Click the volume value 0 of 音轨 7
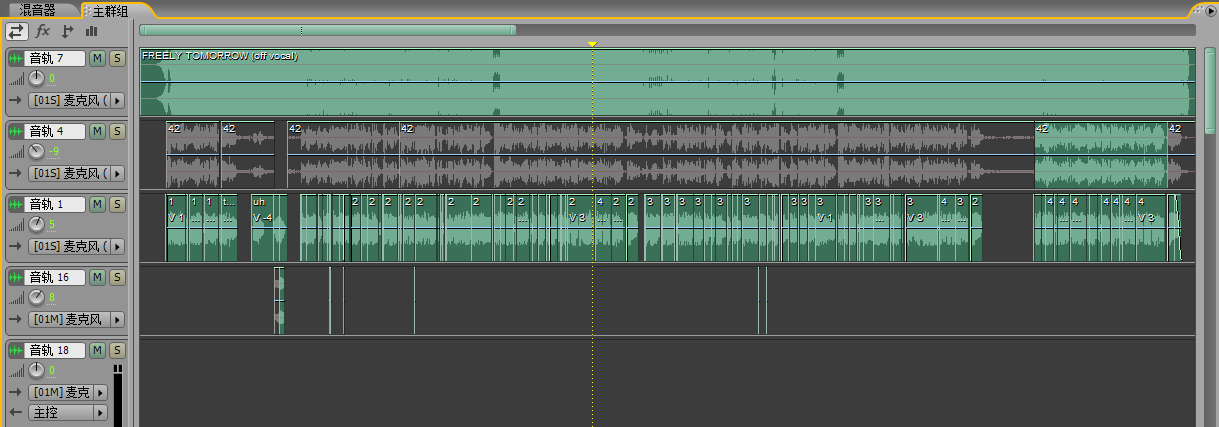Viewport: 1219px width, 427px height. click(52, 78)
